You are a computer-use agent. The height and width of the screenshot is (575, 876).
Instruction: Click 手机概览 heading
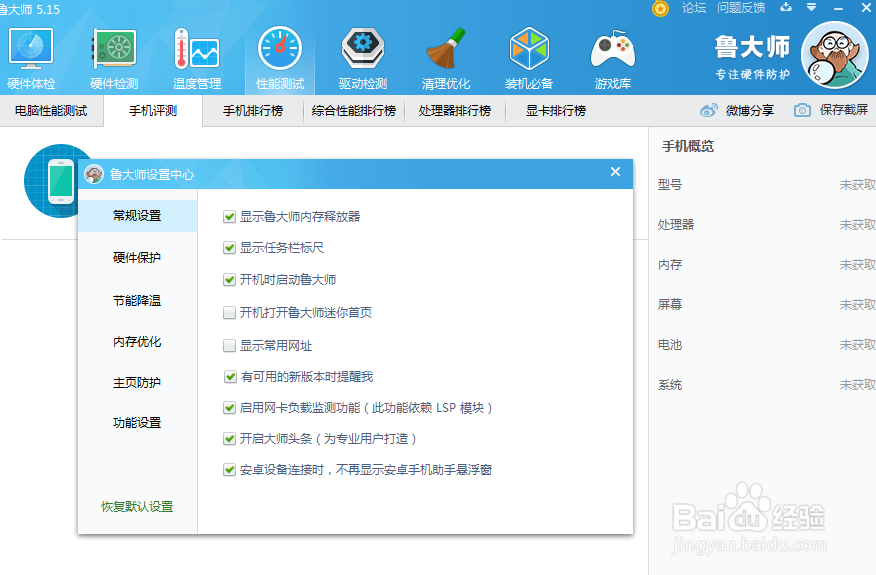point(688,146)
